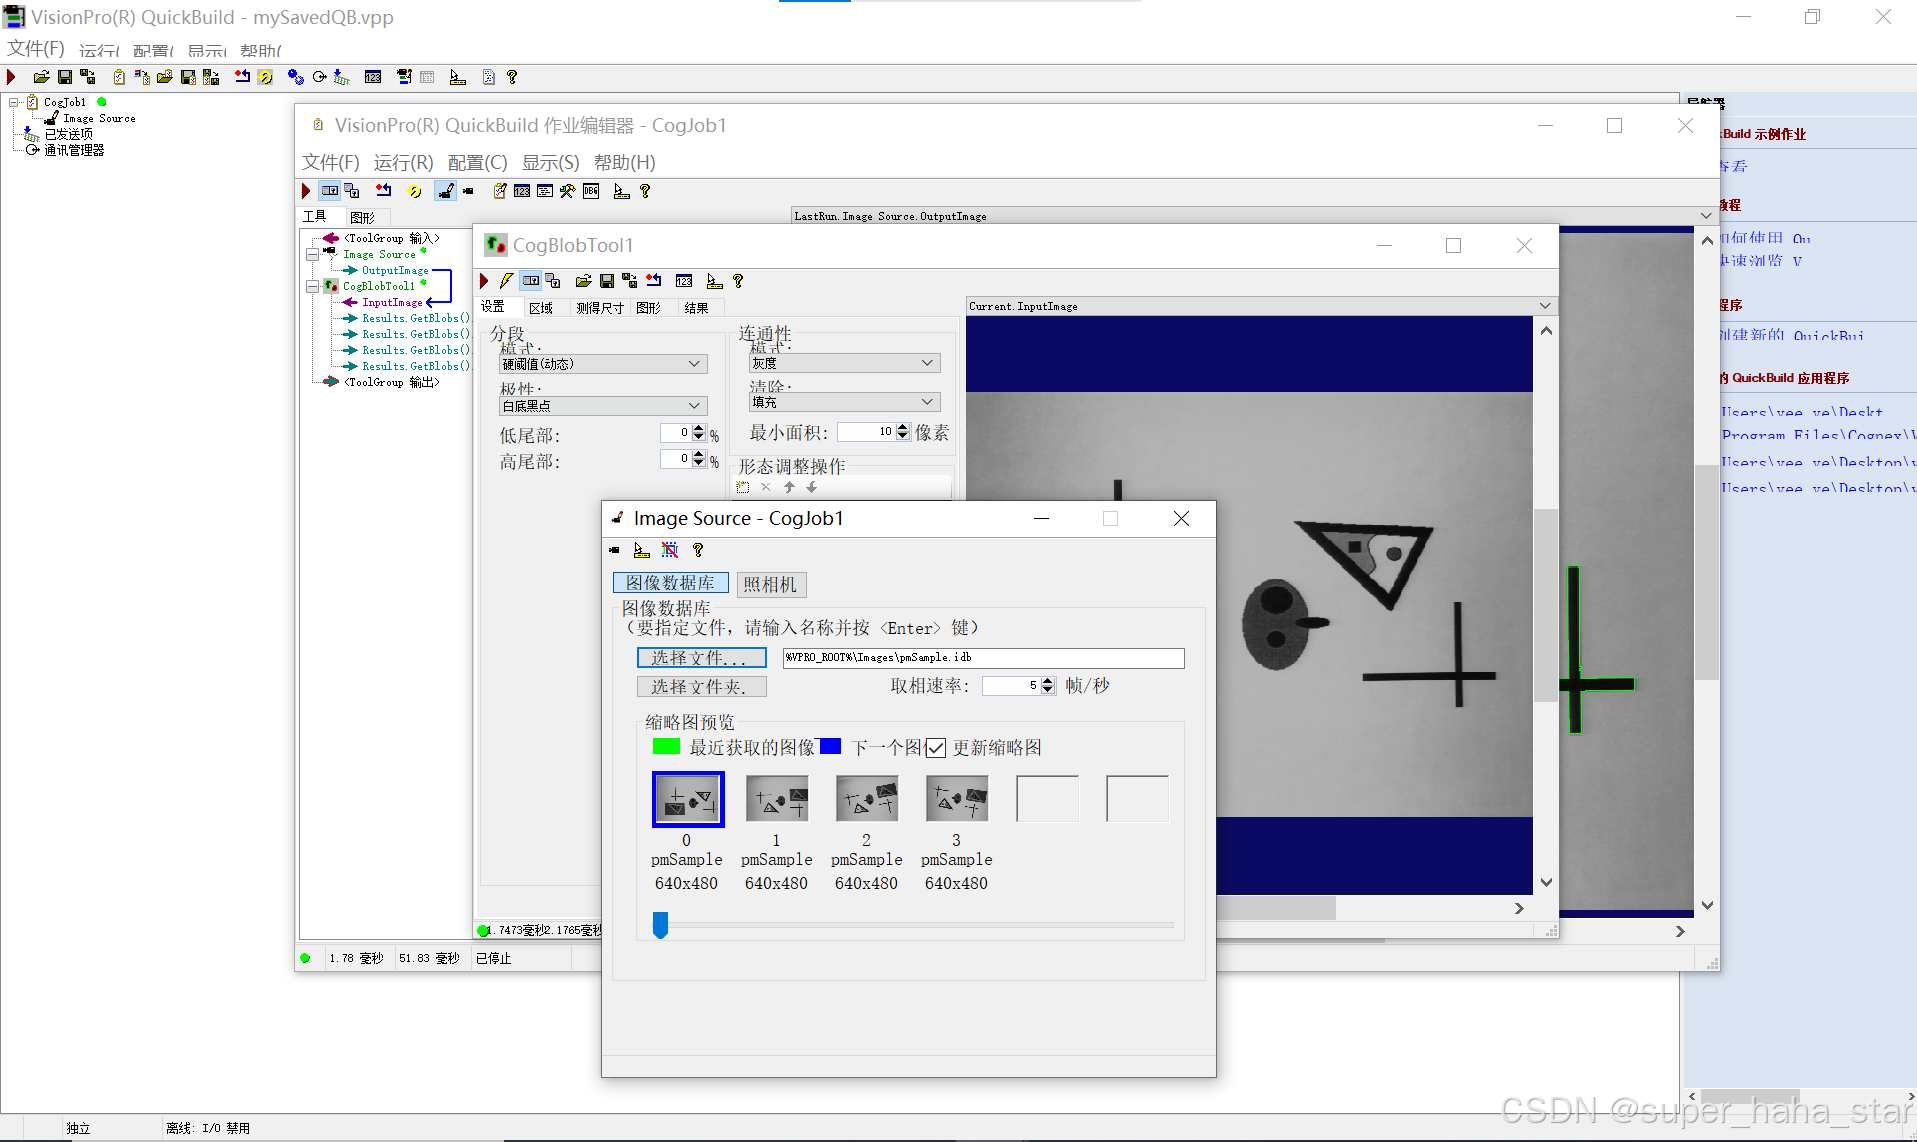Click the image source brush icon in job editor toolbar
The height and width of the screenshot is (1142, 1917).
446,191
